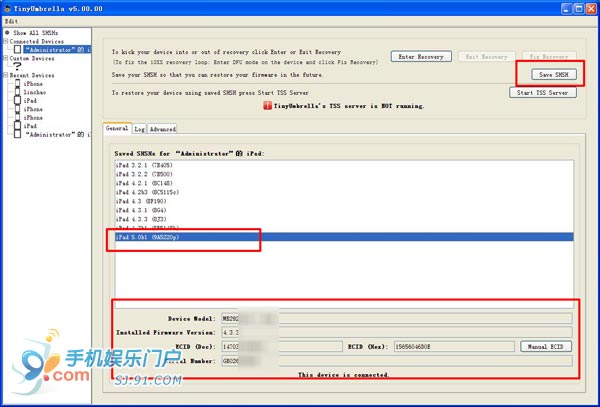Click the connected Administrator iPad device icon
This screenshot has height=407, width=600.
(18, 49)
